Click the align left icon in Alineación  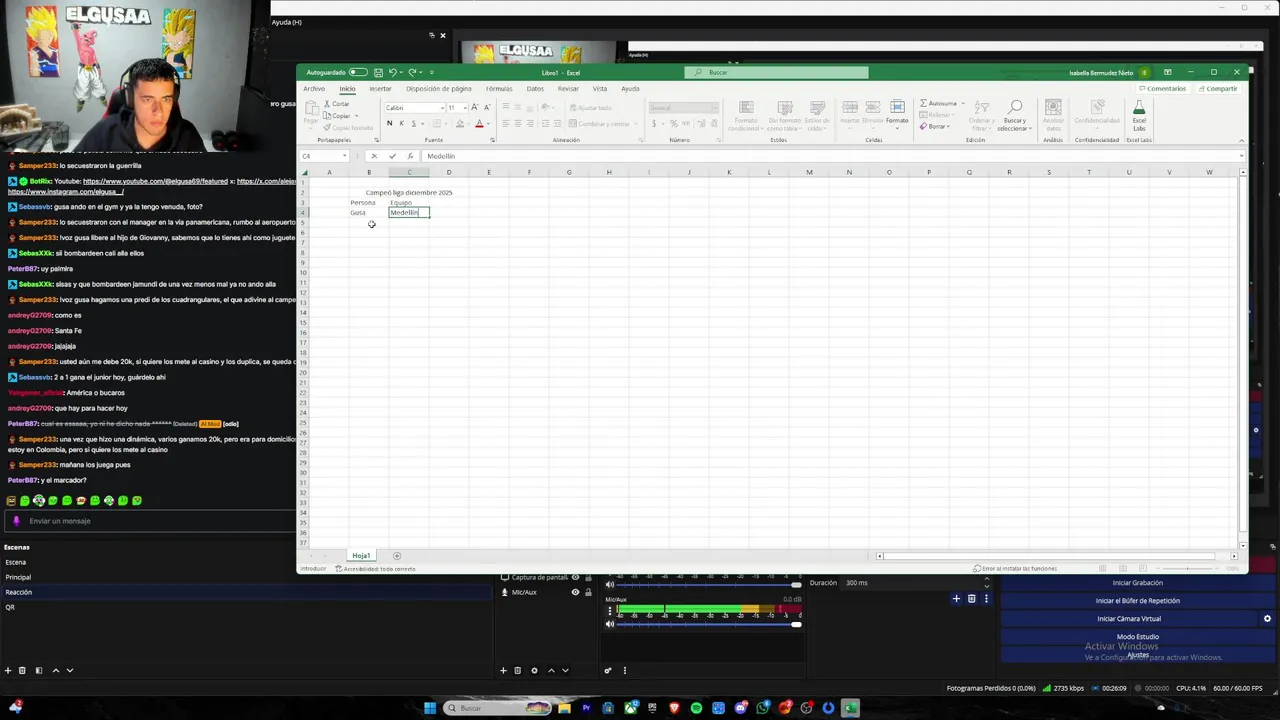pos(506,124)
